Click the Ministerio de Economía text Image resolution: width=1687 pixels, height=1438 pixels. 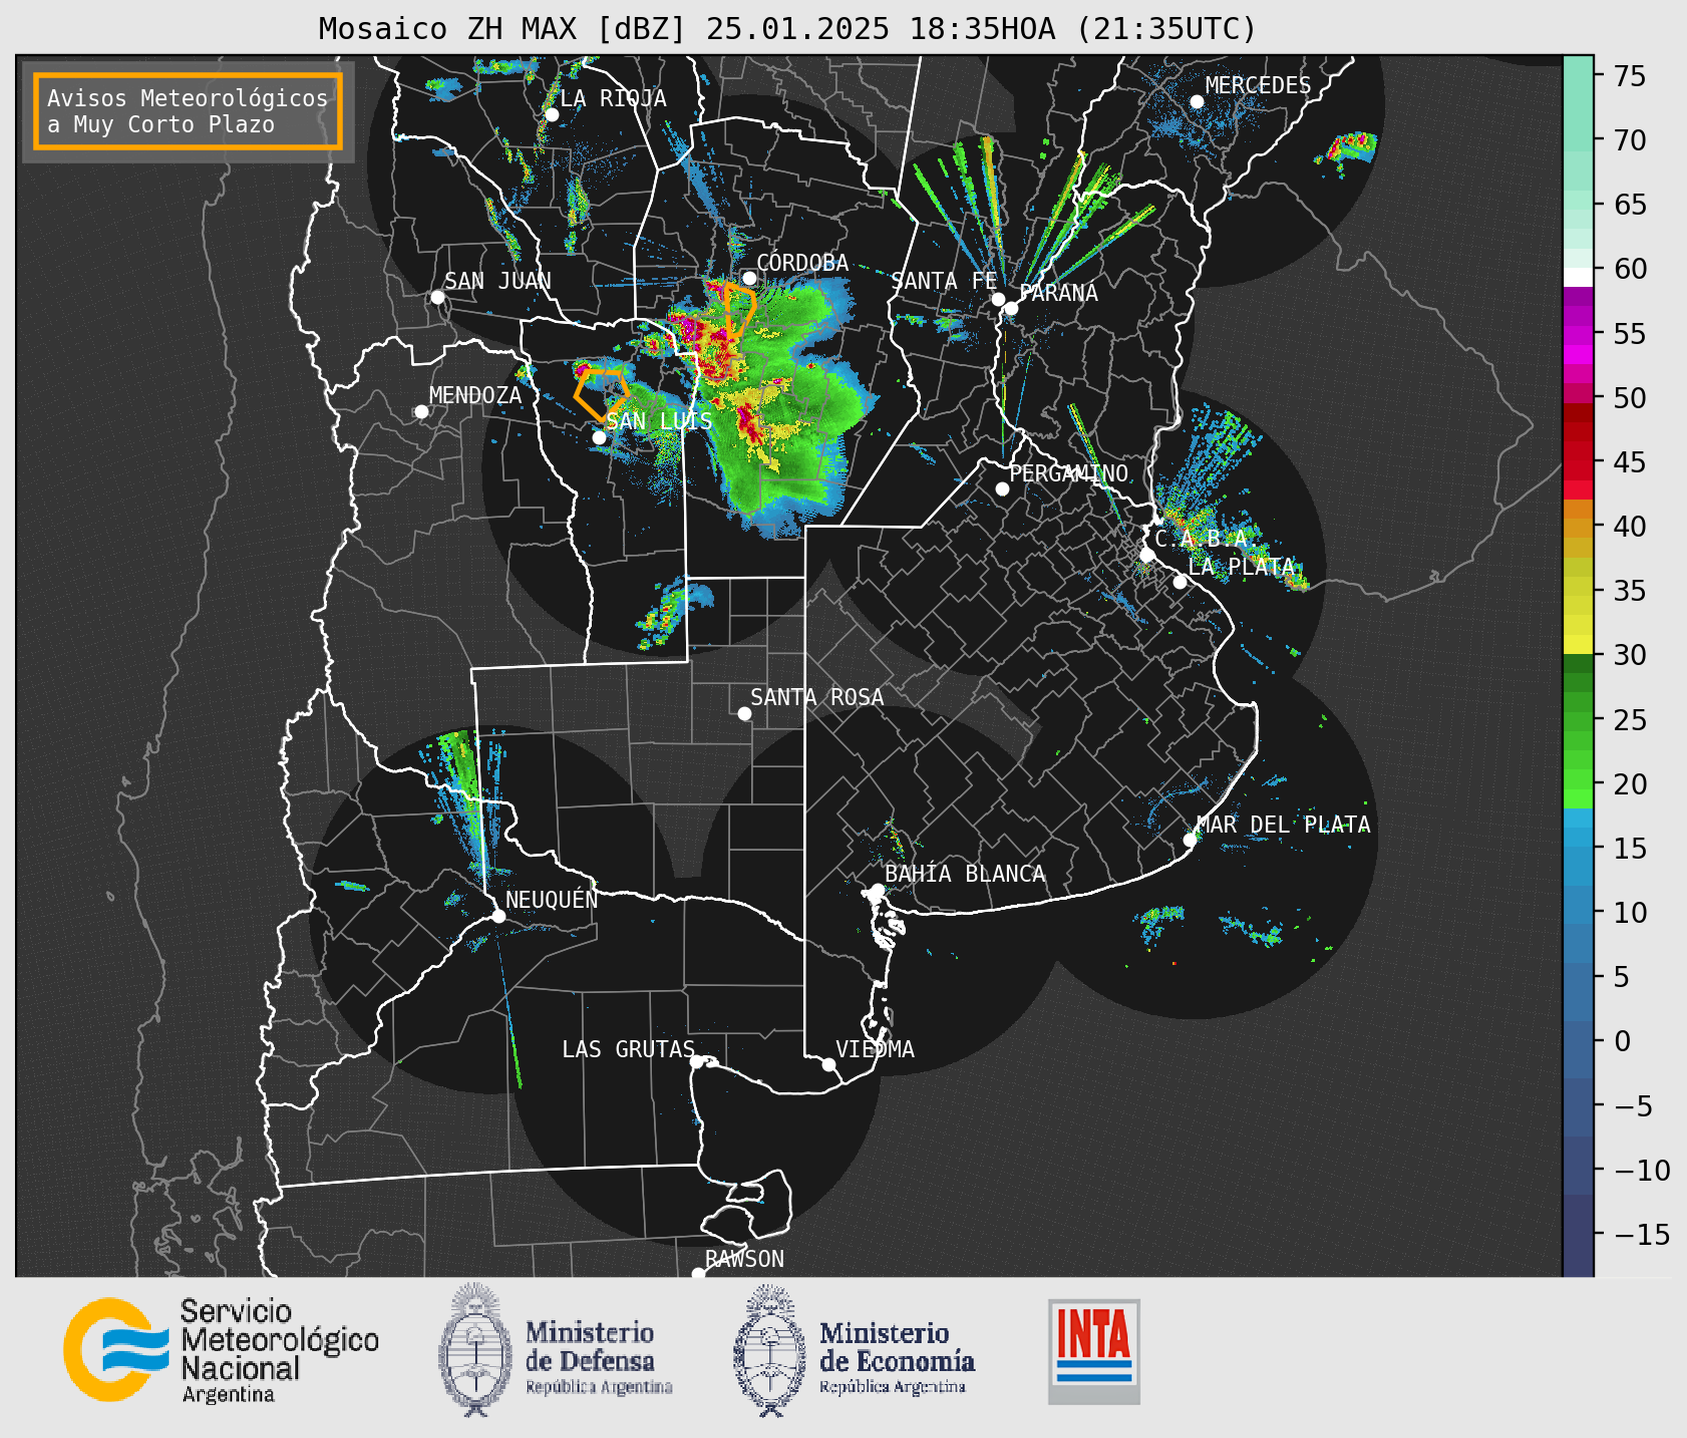point(897,1356)
